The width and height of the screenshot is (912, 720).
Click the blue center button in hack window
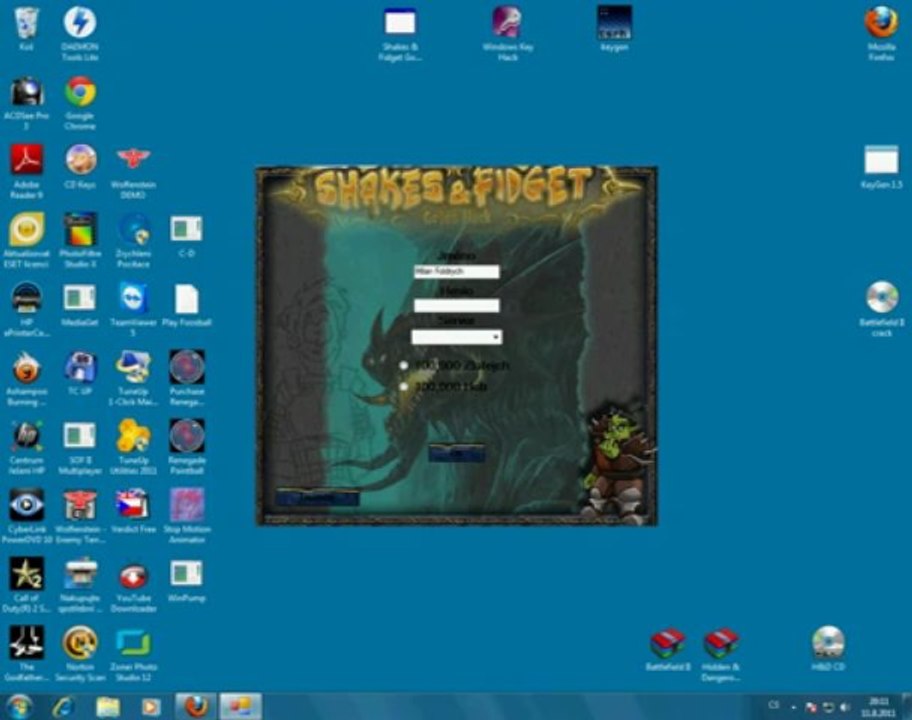[x=457, y=453]
